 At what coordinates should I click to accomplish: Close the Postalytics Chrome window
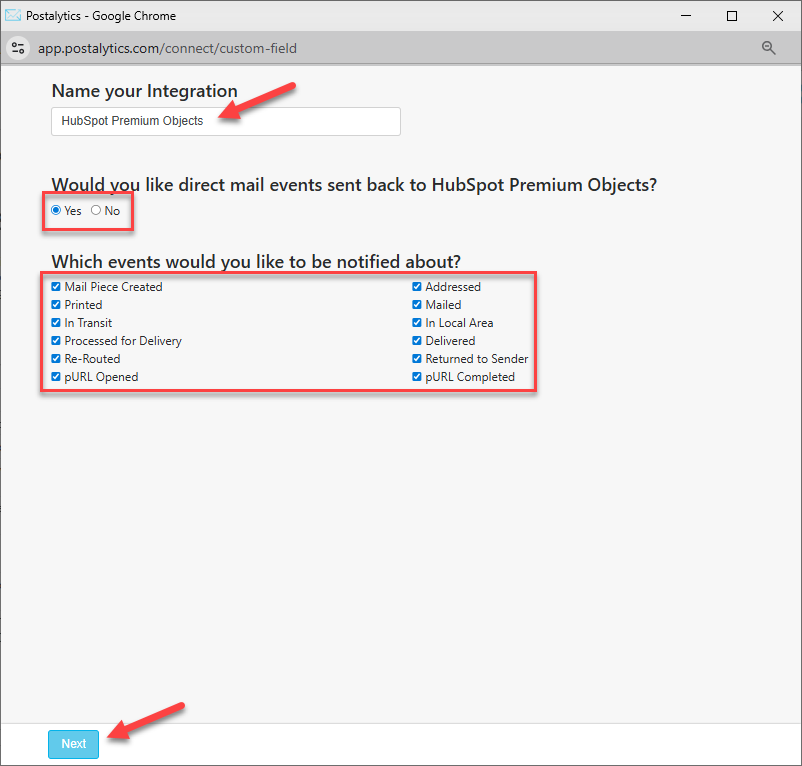(777, 16)
